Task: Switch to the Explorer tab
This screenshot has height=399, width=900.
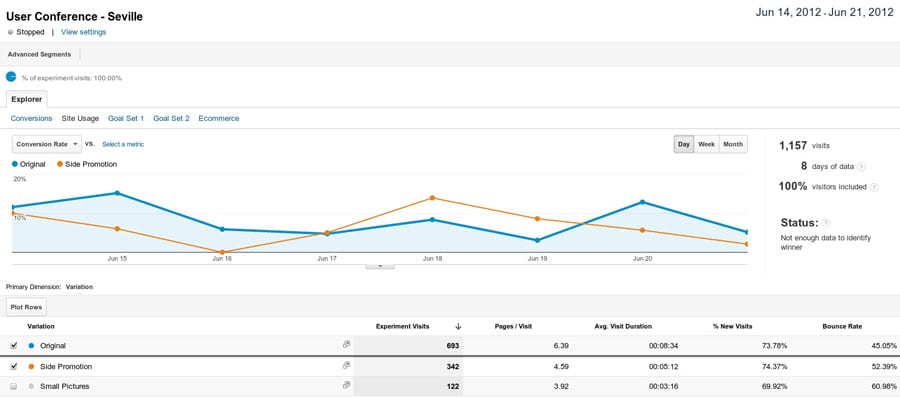Action: pyautogui.click(x=26, y=99)
